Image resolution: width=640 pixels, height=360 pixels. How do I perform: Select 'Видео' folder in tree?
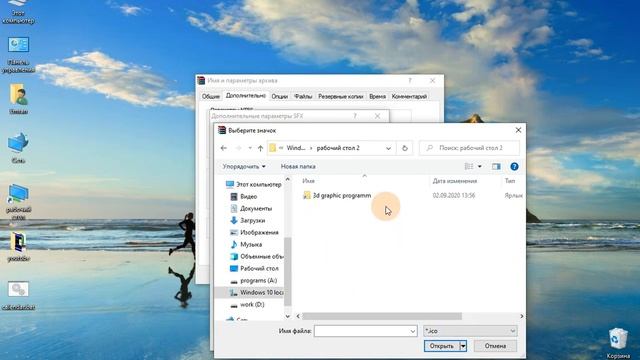point(244,196)
